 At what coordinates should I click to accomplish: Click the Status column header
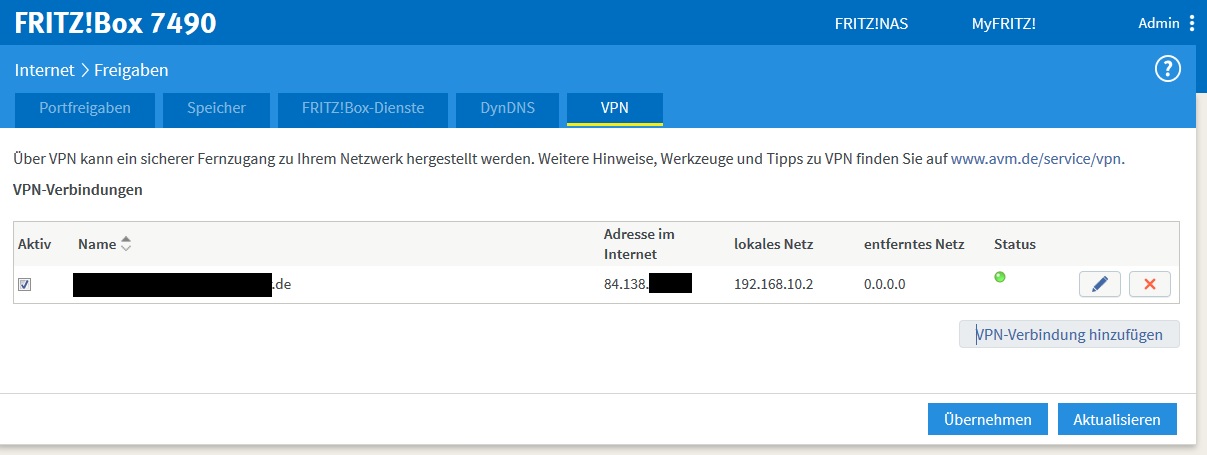pos(1015,244)
